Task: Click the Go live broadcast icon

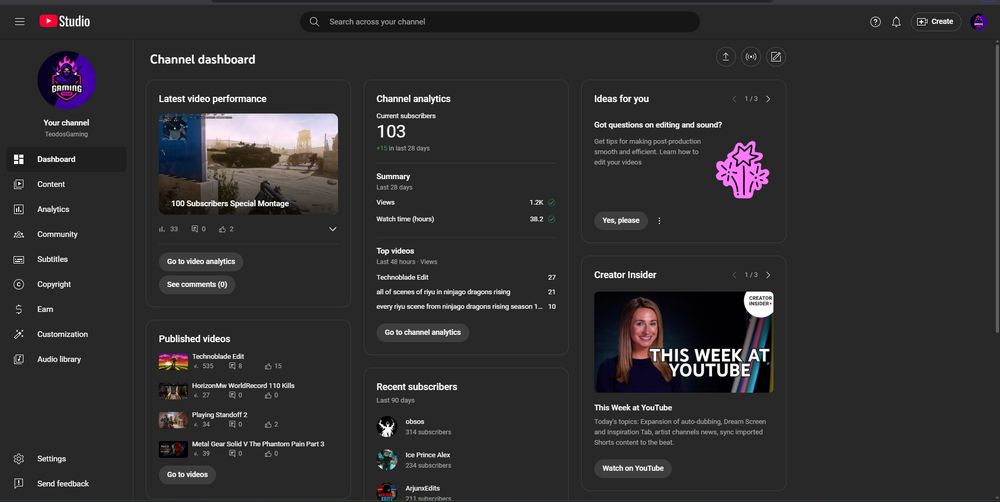Action: 751,57
